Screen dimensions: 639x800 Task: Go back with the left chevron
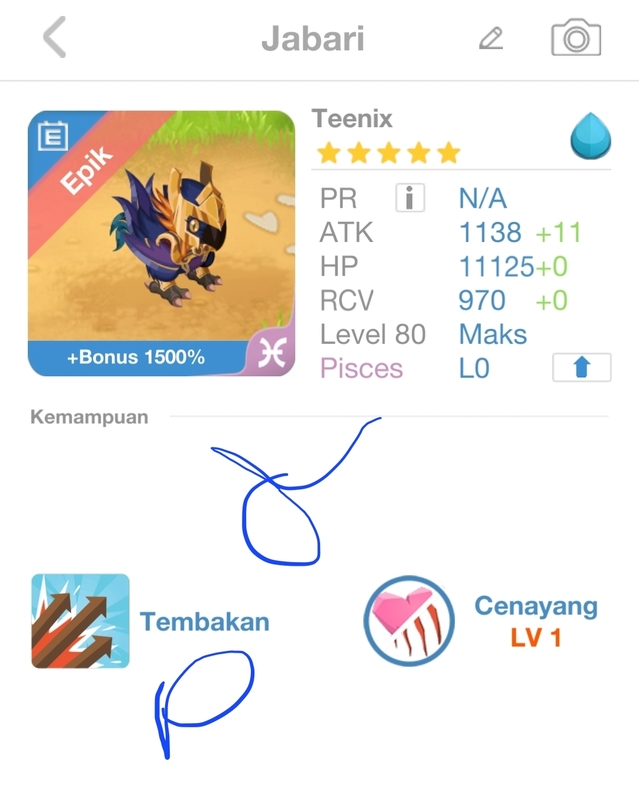pos(55,37)
